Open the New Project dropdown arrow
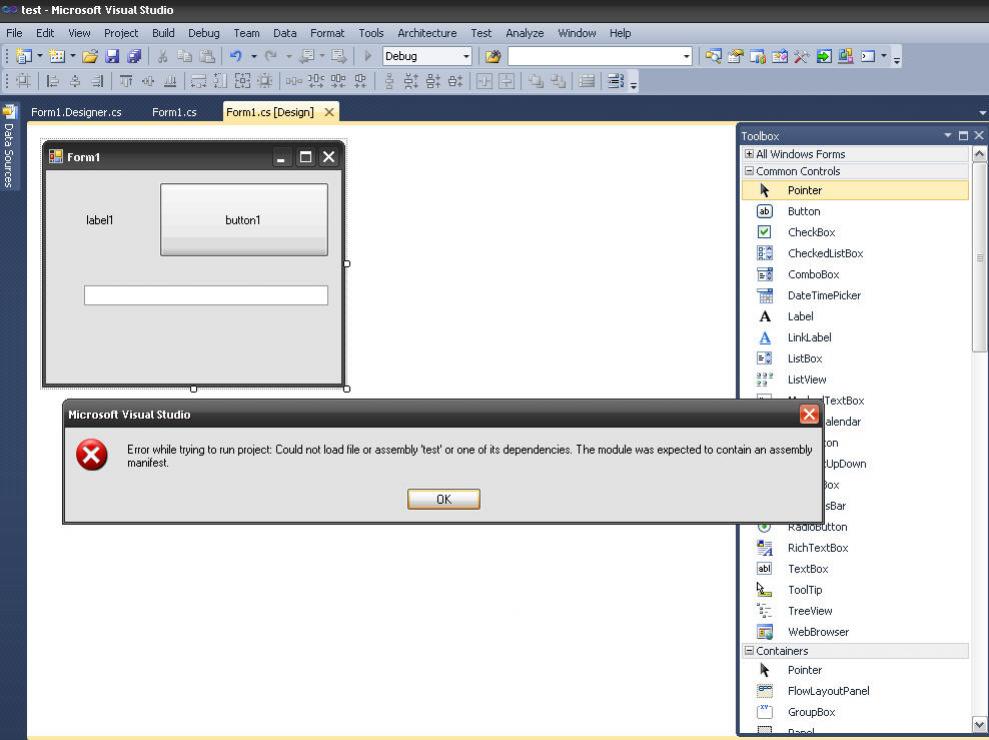 coord(40,56)
